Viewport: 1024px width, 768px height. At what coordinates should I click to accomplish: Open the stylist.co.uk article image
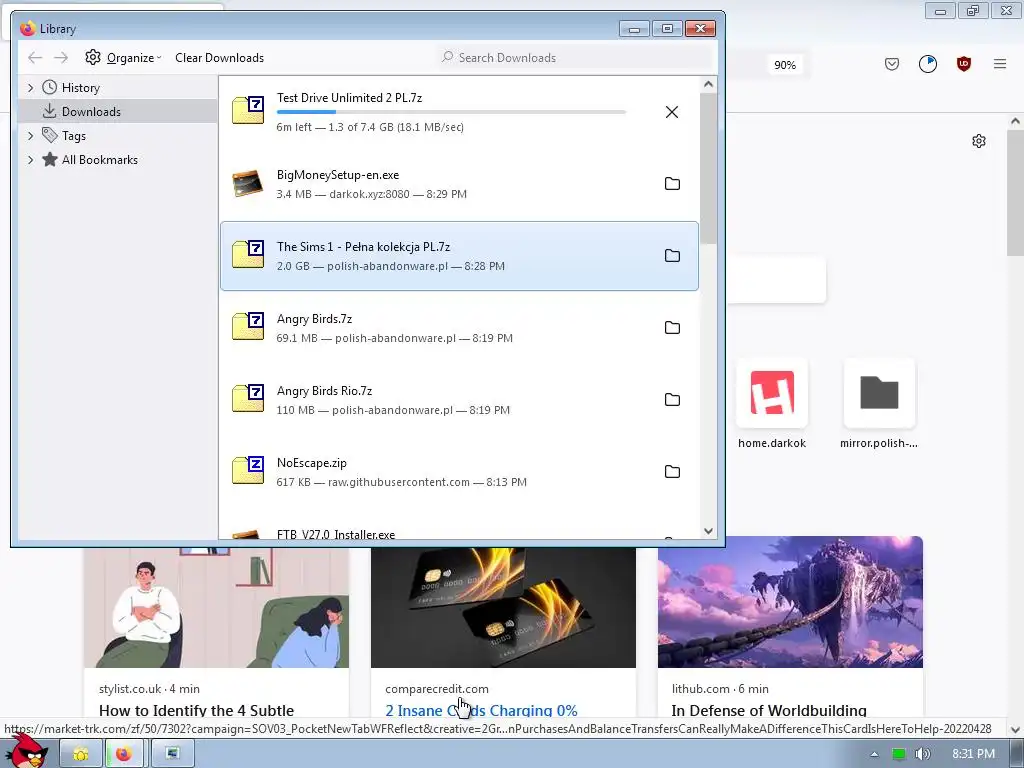pos(216,607)
